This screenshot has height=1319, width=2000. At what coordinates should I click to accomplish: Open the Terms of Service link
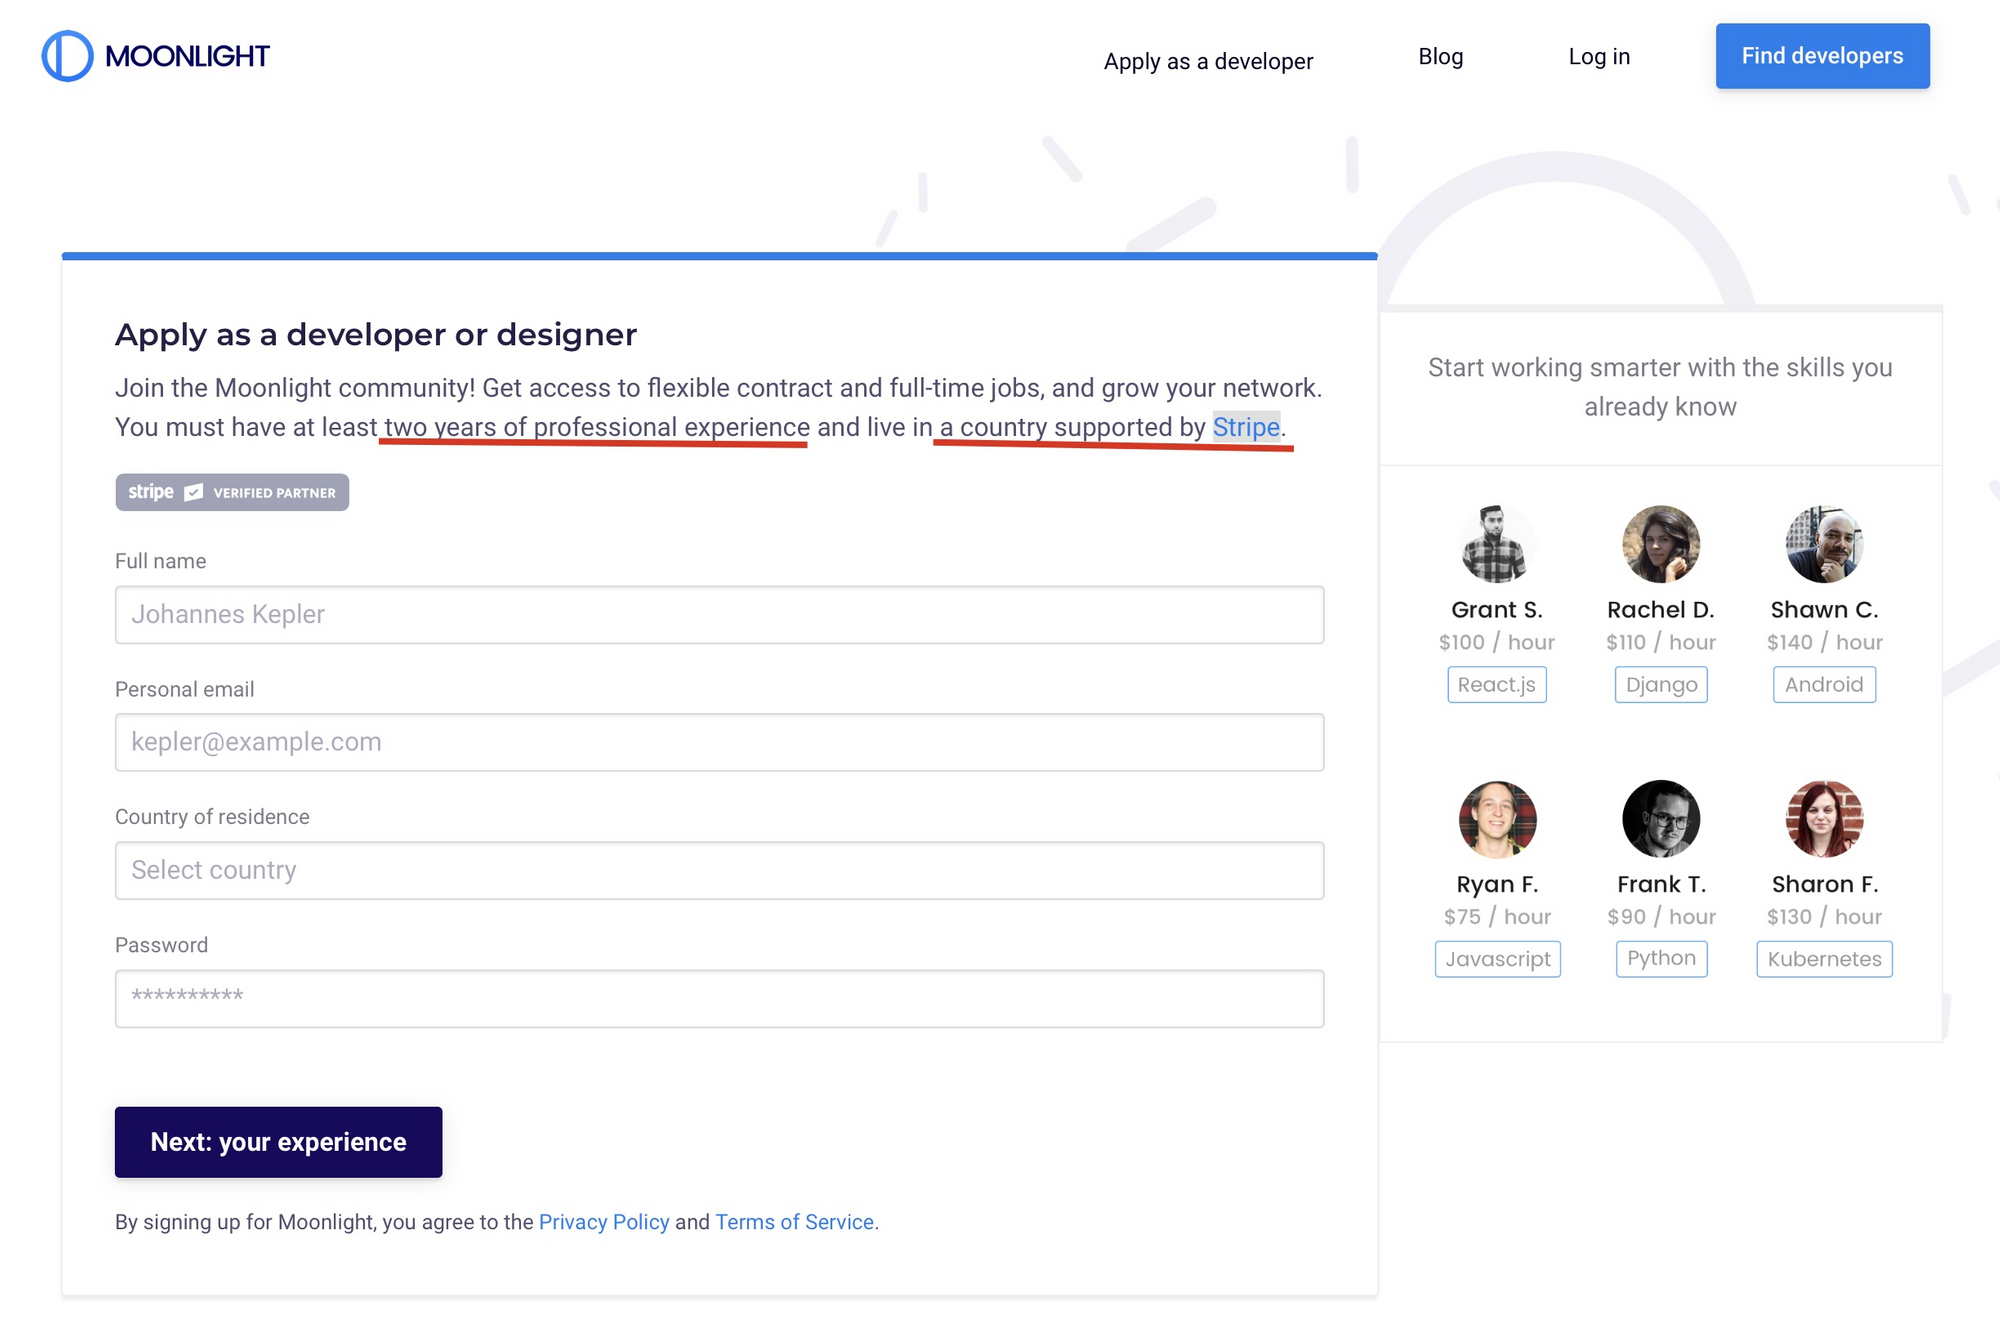coord(794,1222)
